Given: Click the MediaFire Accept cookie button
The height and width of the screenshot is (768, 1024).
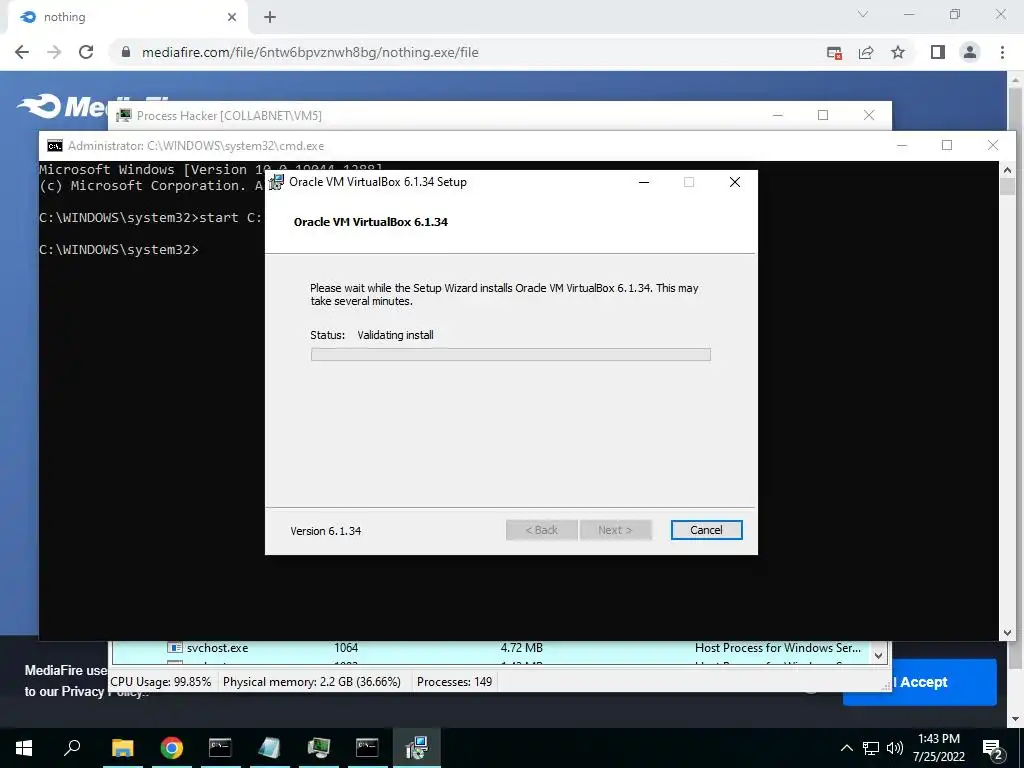Looking at the screenshot, I should point(920,682).
